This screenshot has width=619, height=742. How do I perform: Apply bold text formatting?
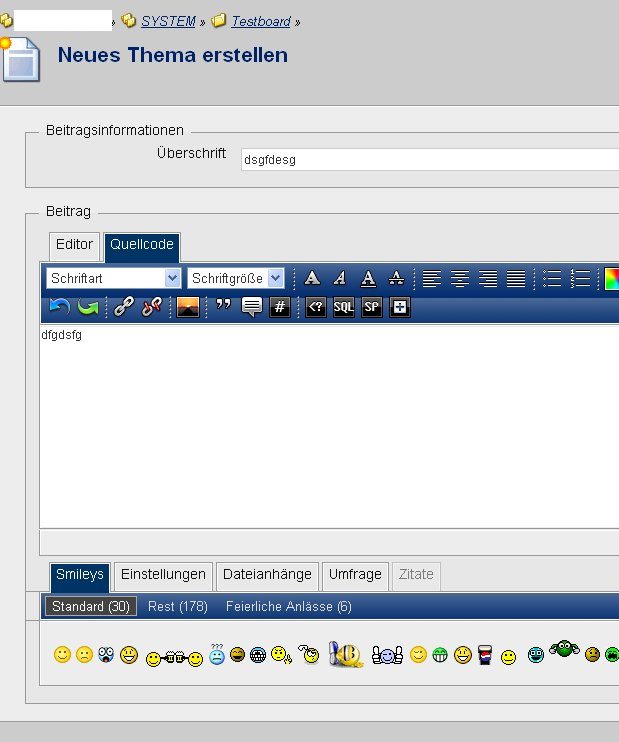(312, 278)
